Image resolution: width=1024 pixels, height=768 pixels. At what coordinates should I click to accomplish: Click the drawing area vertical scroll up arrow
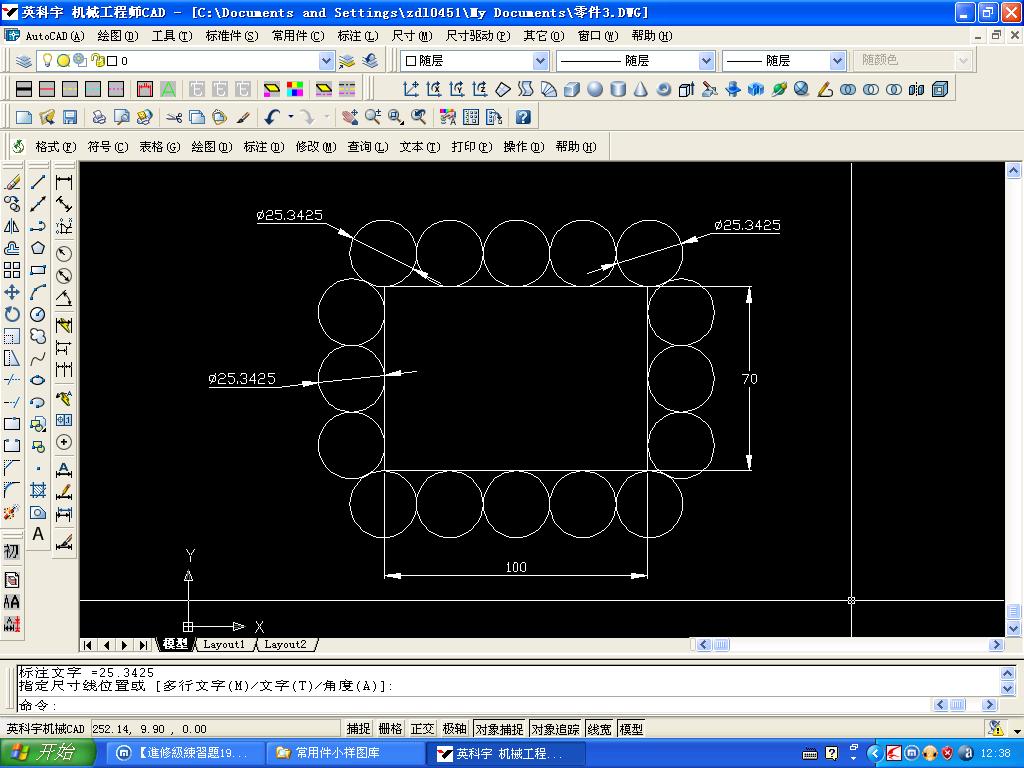coord(1014,171)
